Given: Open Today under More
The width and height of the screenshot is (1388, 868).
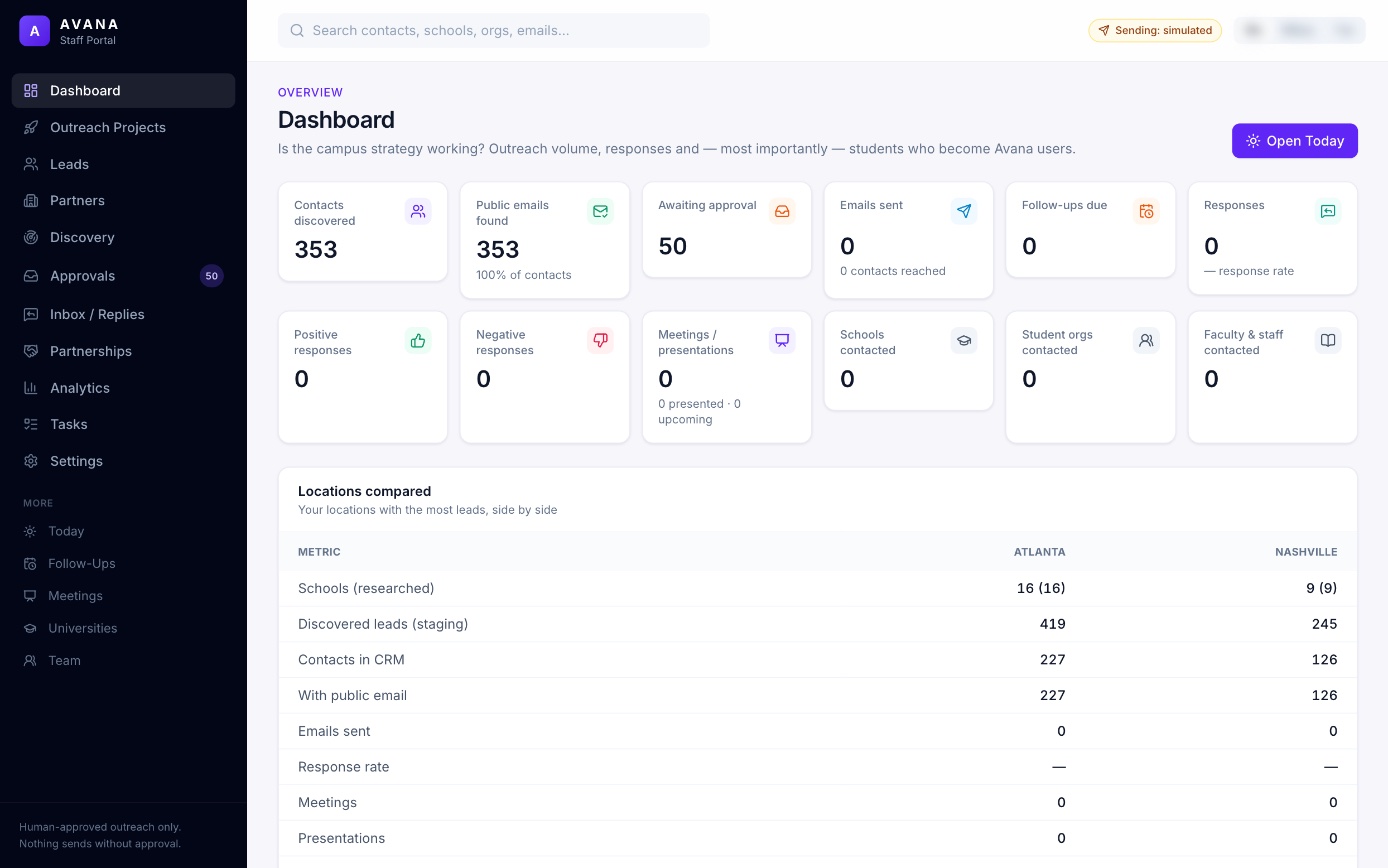Looking at the screenshot, I should tap(123, 531).
